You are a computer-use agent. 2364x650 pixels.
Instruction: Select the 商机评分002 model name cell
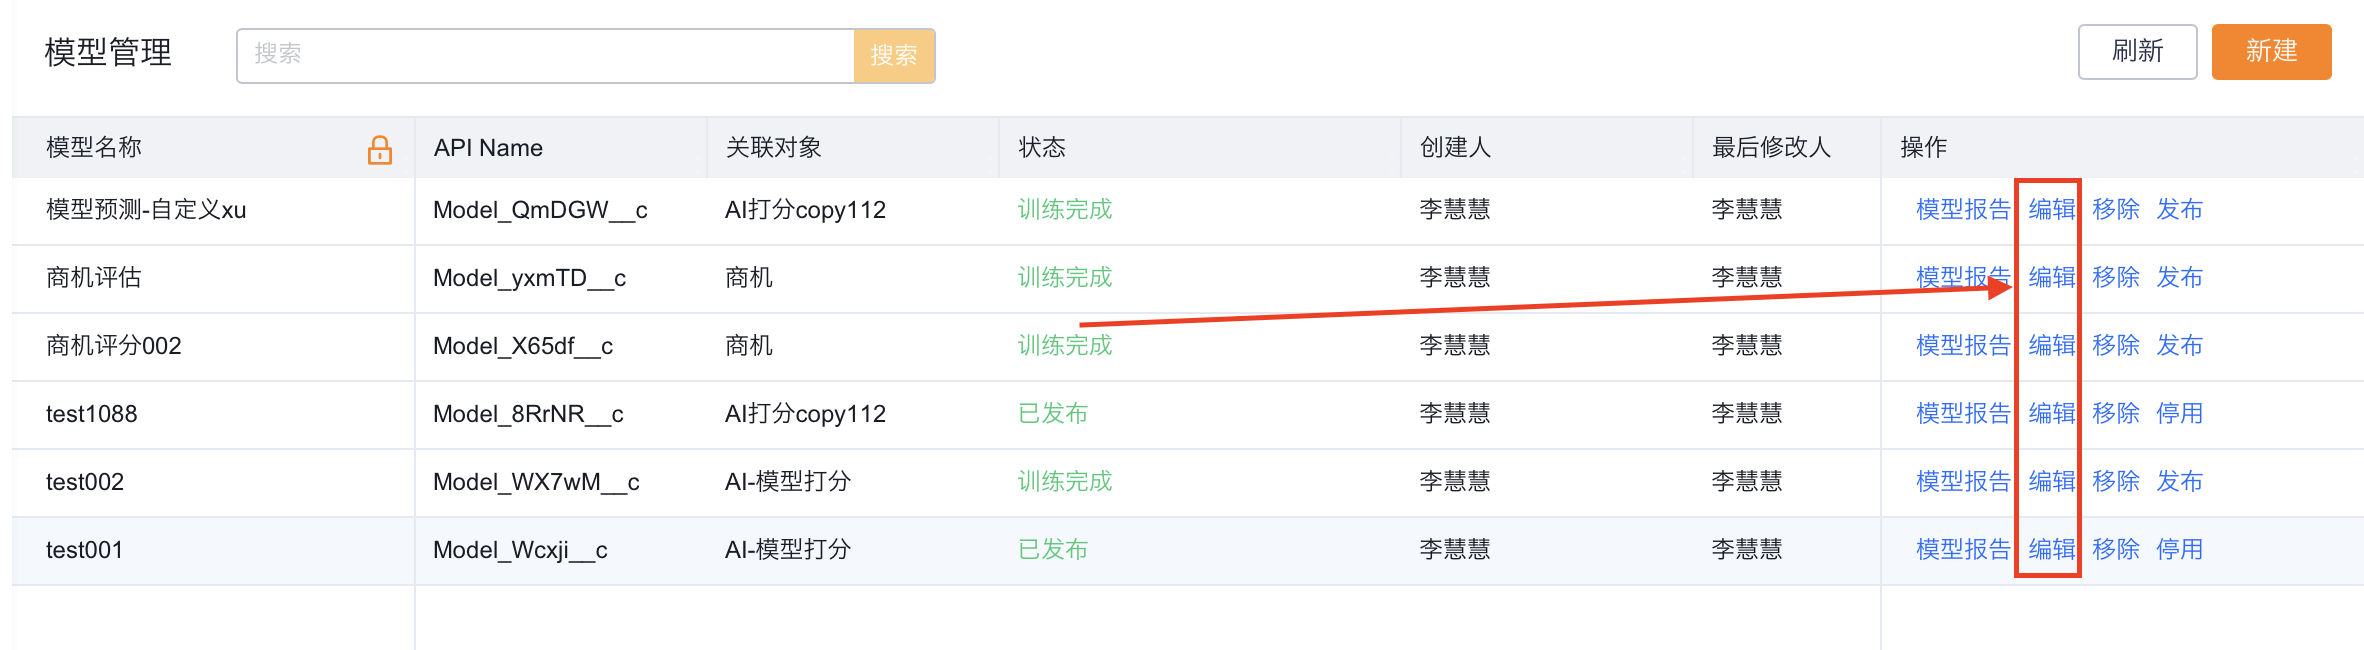(114, 346)
